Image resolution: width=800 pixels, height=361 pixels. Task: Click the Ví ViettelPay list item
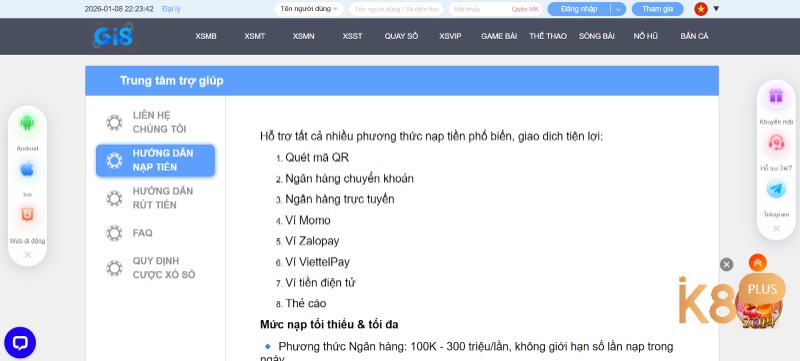[x=317, y=262]
